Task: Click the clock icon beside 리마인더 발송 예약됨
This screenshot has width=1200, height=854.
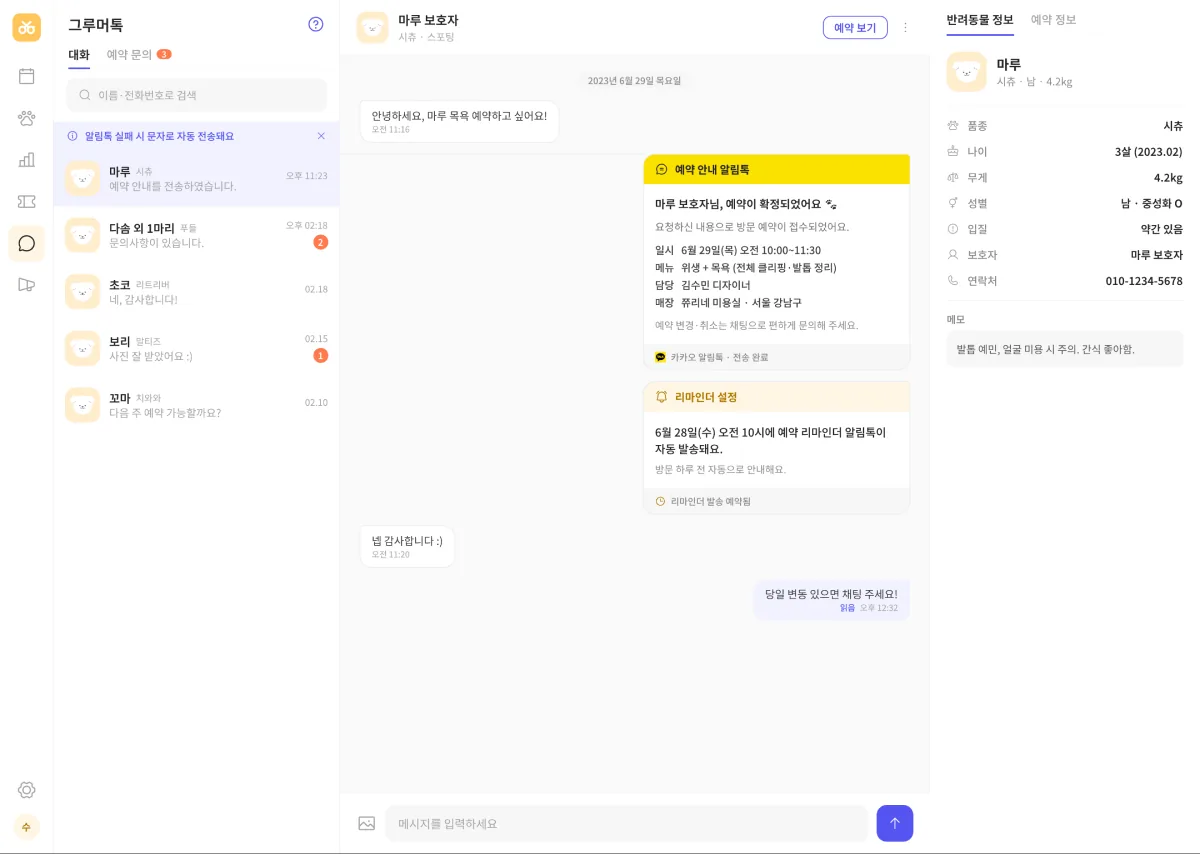Action: [x=660, y=501]
